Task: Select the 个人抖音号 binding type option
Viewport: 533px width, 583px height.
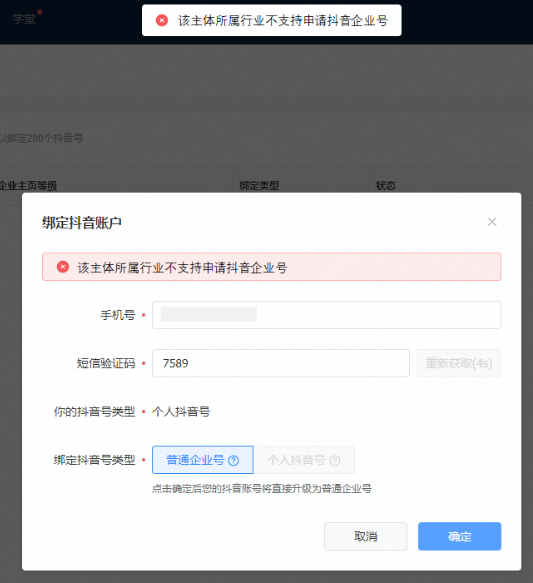Action: 304,460
